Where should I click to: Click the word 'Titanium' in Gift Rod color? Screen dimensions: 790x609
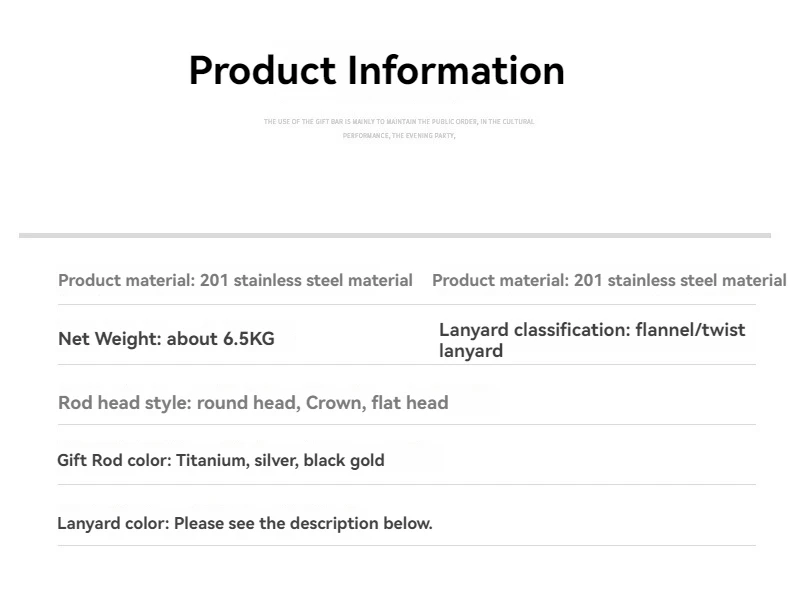(x=210, y=460)
